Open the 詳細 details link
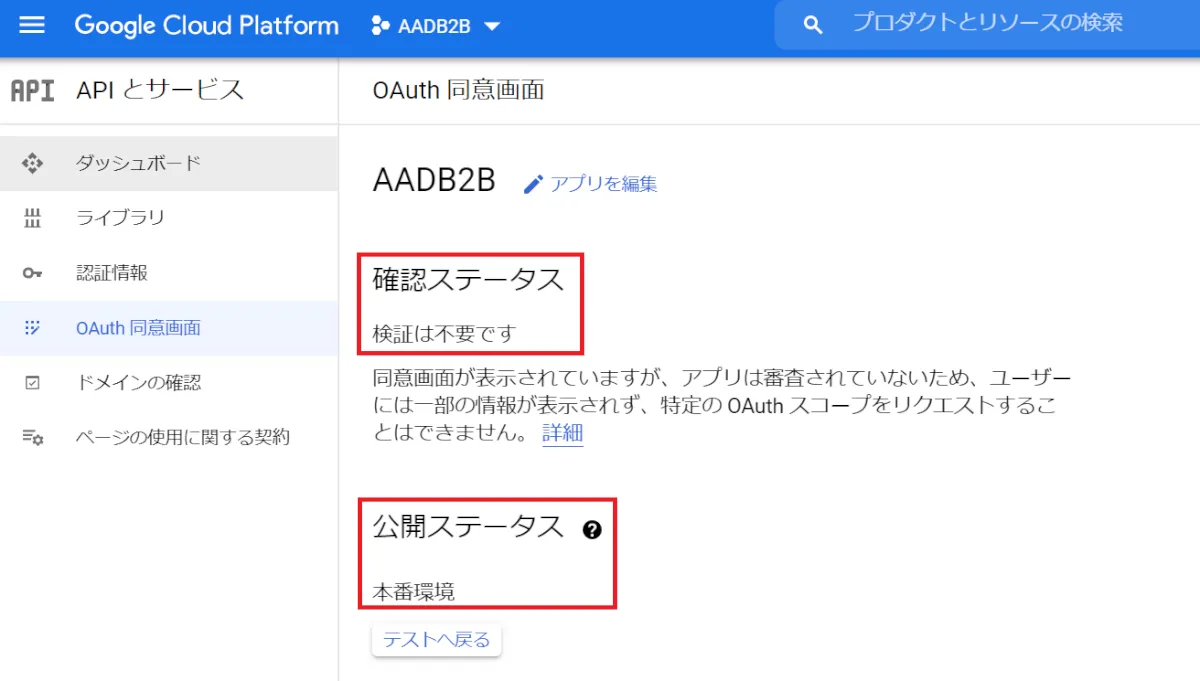 (x=563, y=433)
